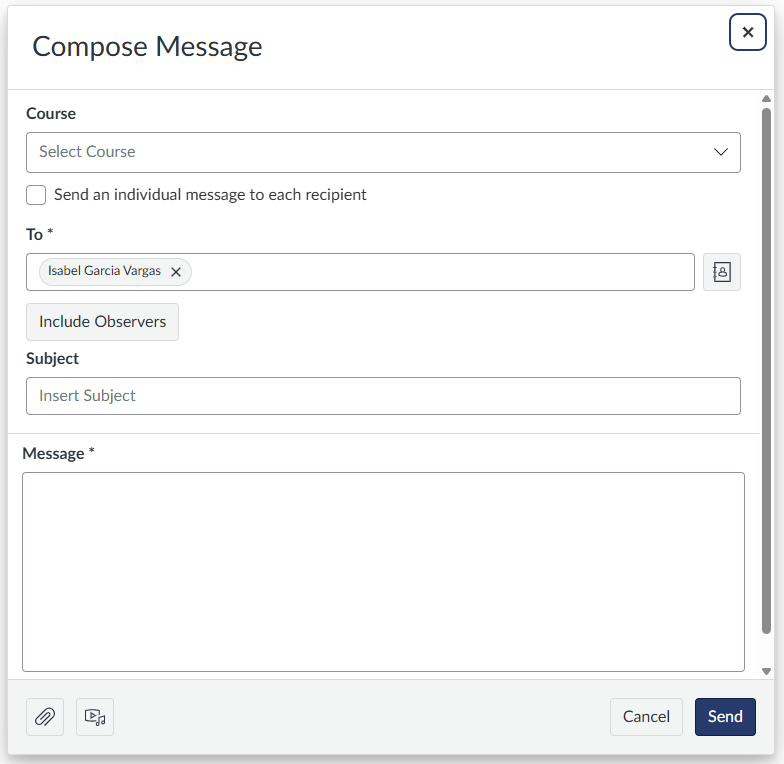The width and height of the screenshot is (784, 764).
Task: Open the address book icon
Action: point(722,272)
